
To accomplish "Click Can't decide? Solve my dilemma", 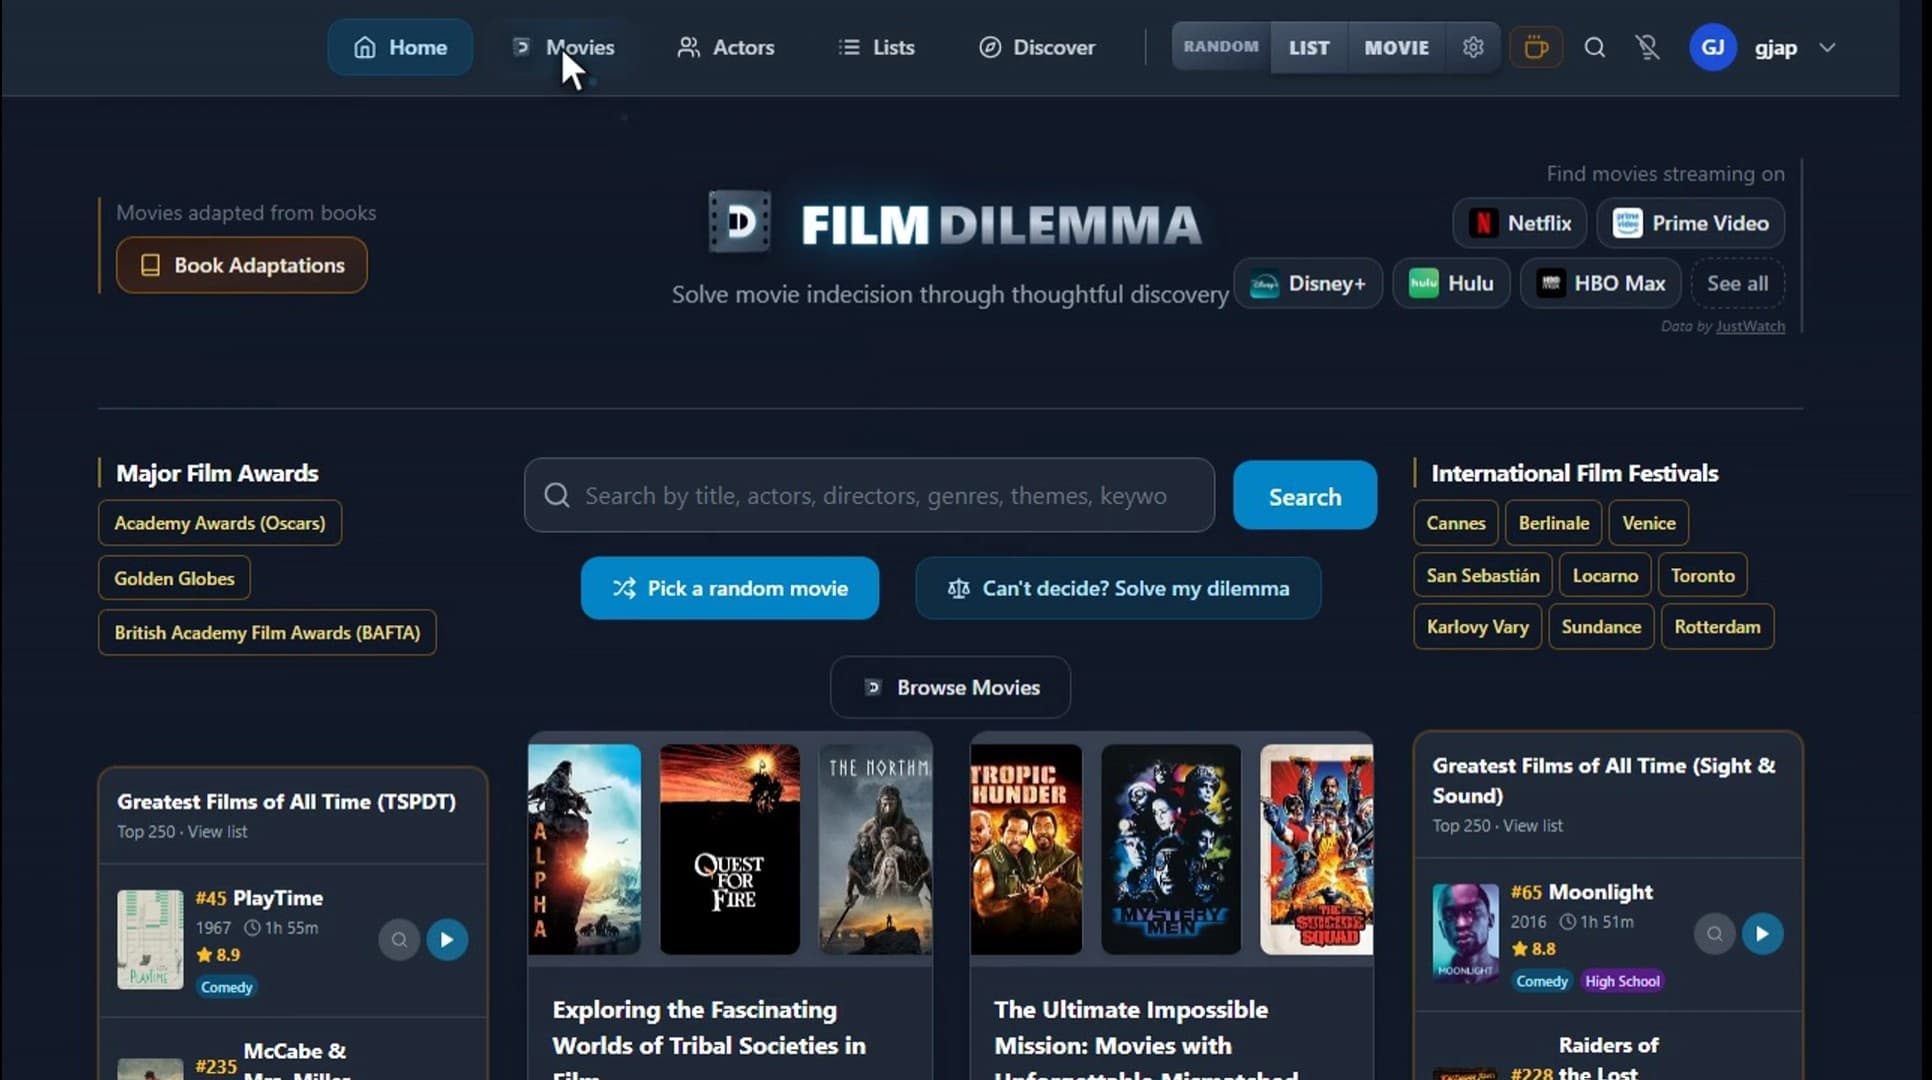I will pyautogui.click(x=1118, y=588).
